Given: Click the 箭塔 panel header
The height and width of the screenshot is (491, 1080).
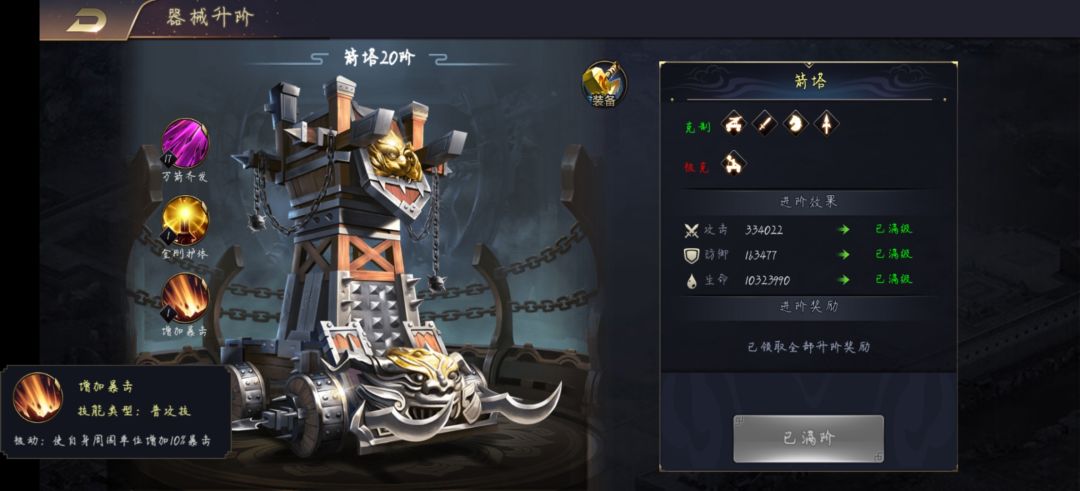Looking at the screenshot, I should [809, 82].
